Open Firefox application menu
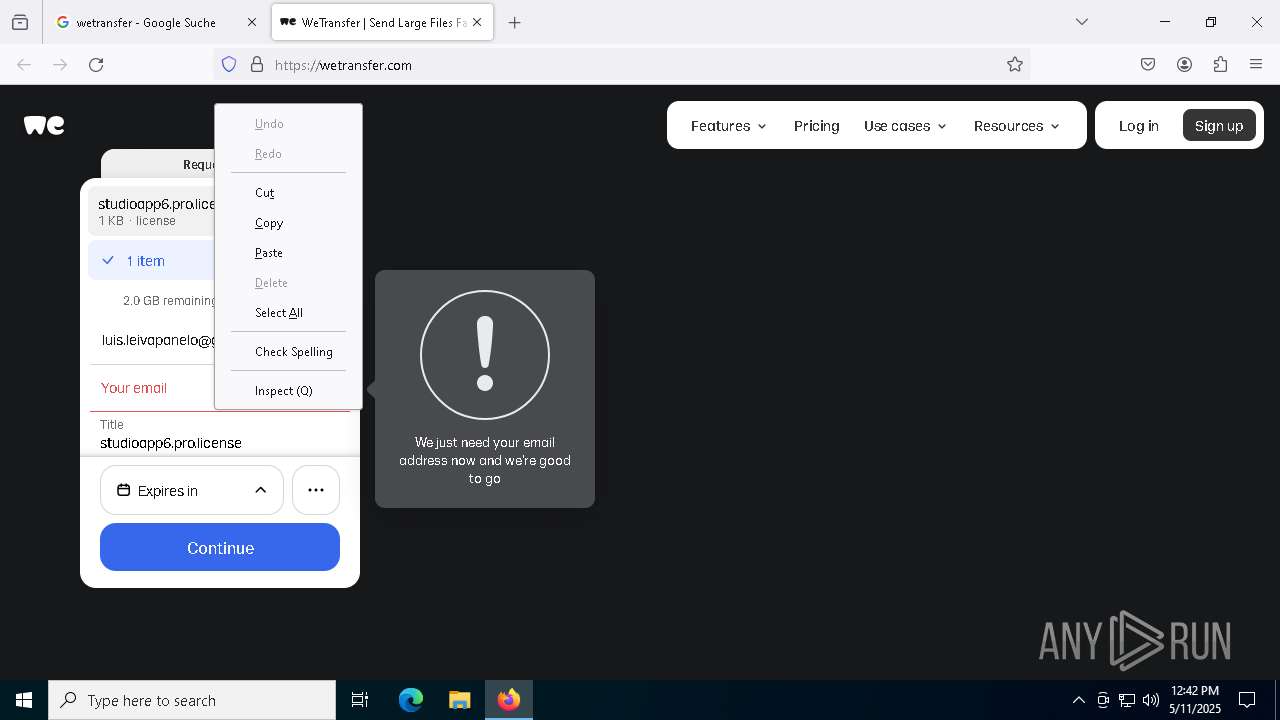Image resolution: width=1280 pixels, height=720 pixels. tap(1256, 65)
